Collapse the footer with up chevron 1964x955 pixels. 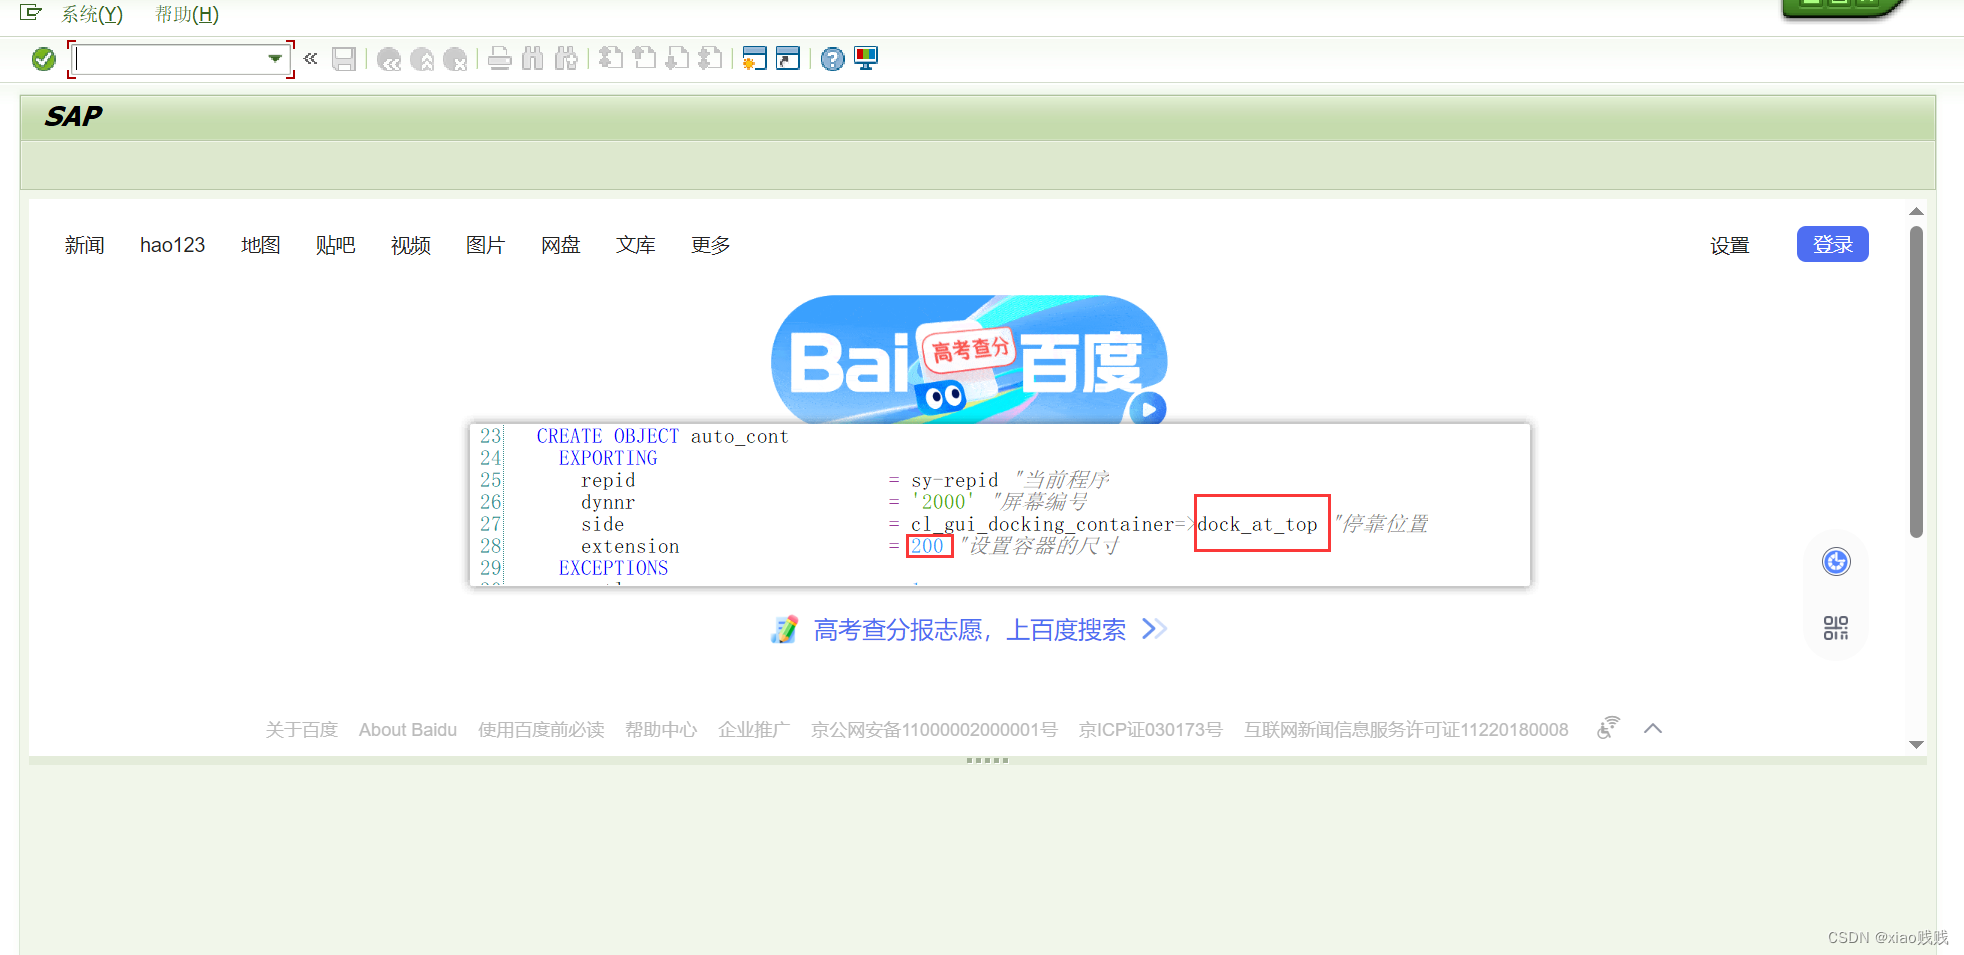[1653, 729]
